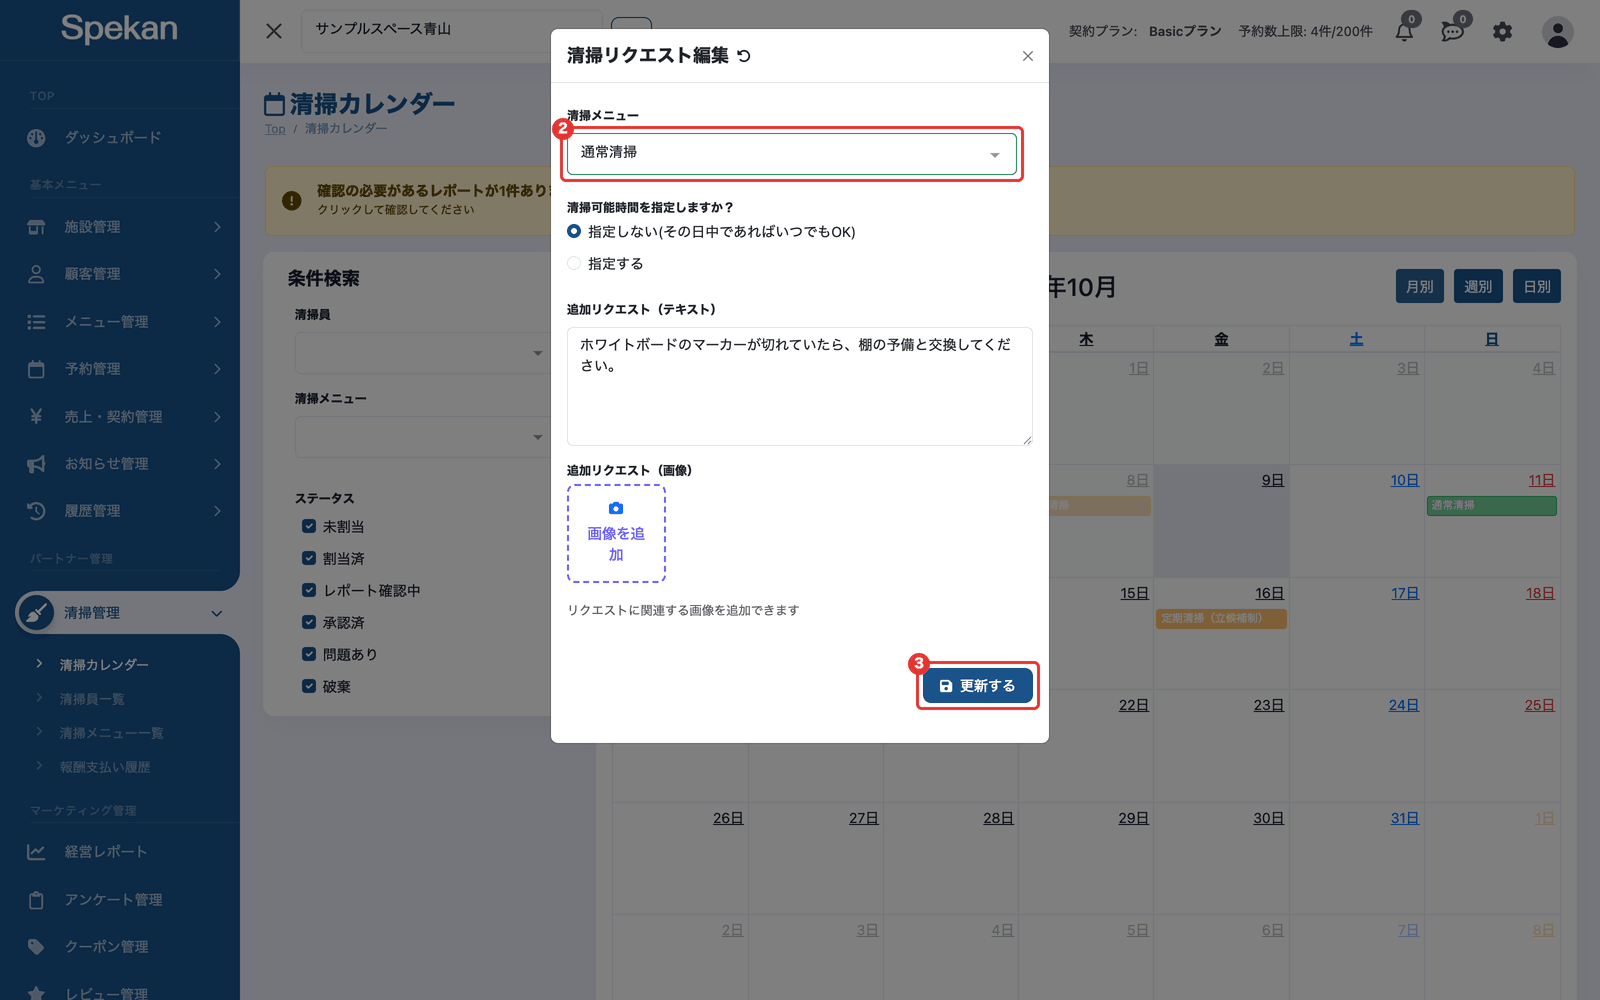The height and width of the screenshot is (1000, 1600).
Task: Switch calendar to 月別 view
Action: (1419, 287)
